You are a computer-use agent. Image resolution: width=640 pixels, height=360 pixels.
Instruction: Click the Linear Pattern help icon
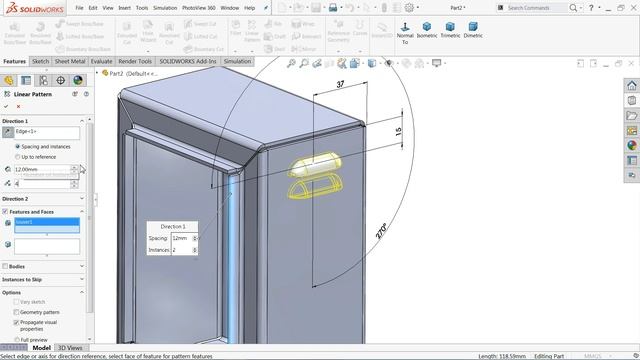86,94
